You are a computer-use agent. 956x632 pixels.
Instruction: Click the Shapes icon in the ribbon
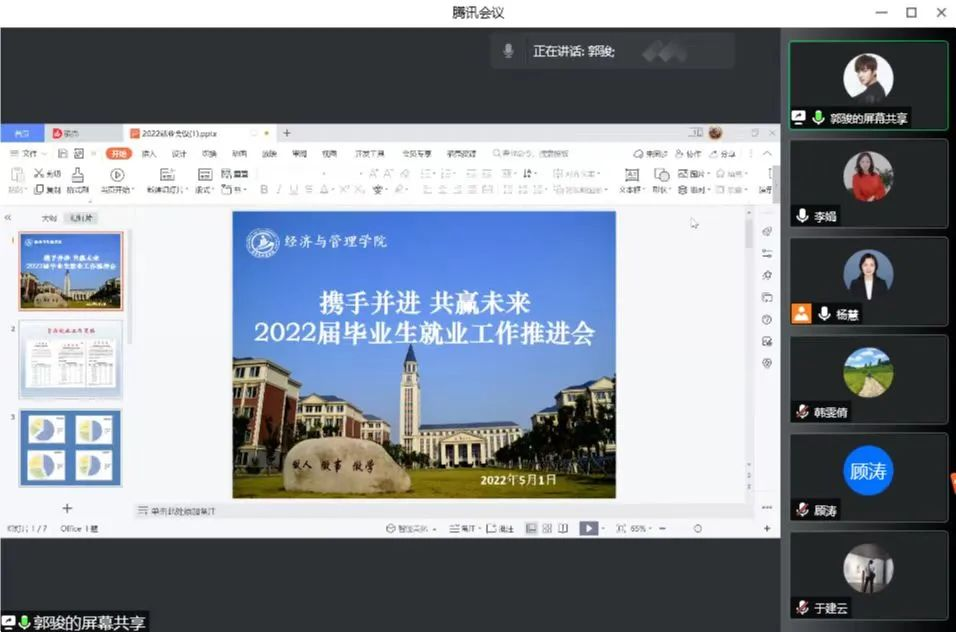tap(660, 174)
